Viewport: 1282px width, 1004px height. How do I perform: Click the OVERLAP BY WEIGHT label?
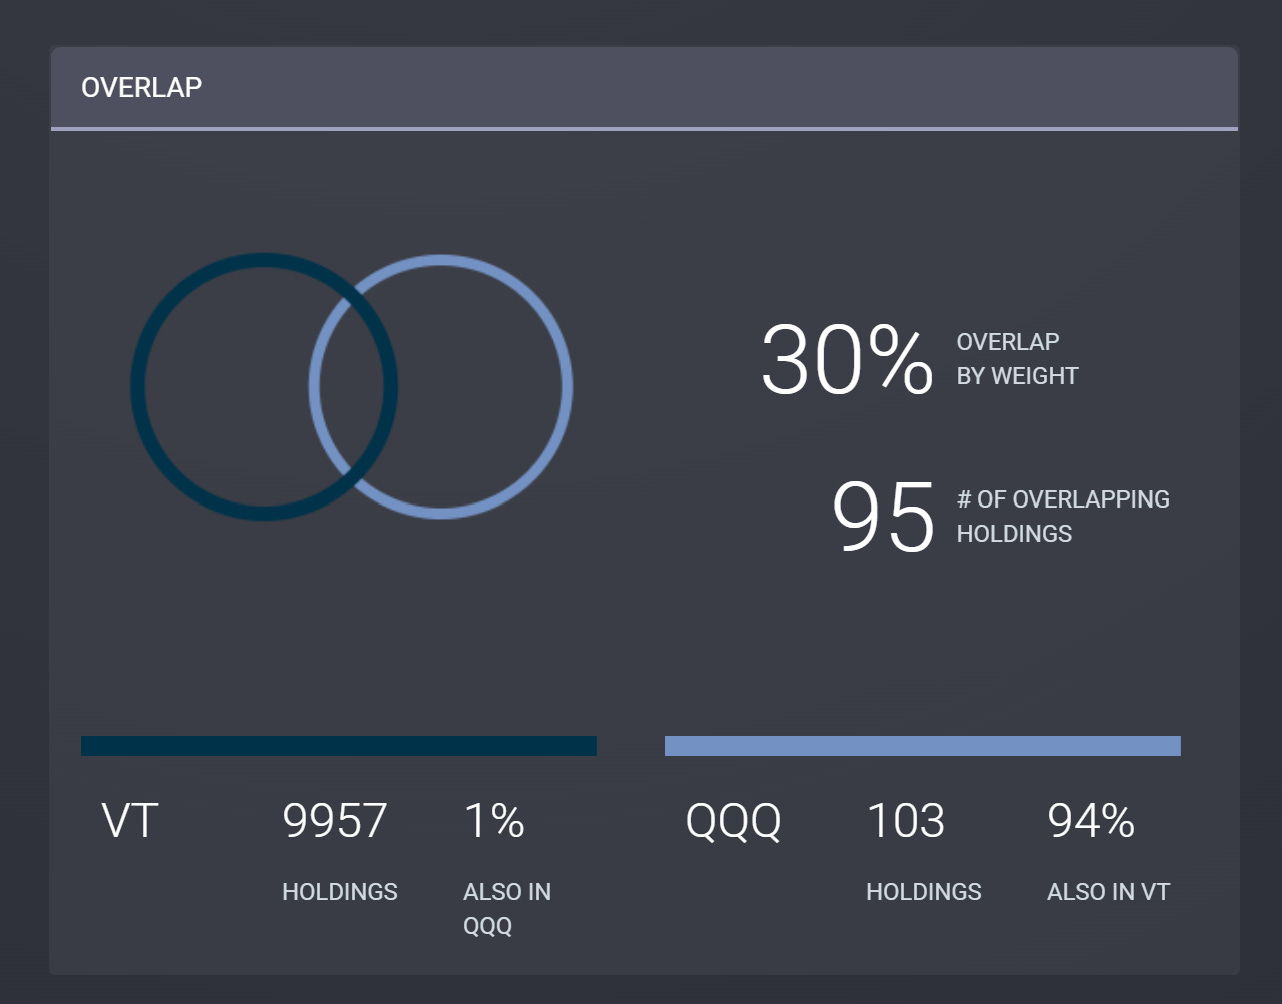point(1017,359)
